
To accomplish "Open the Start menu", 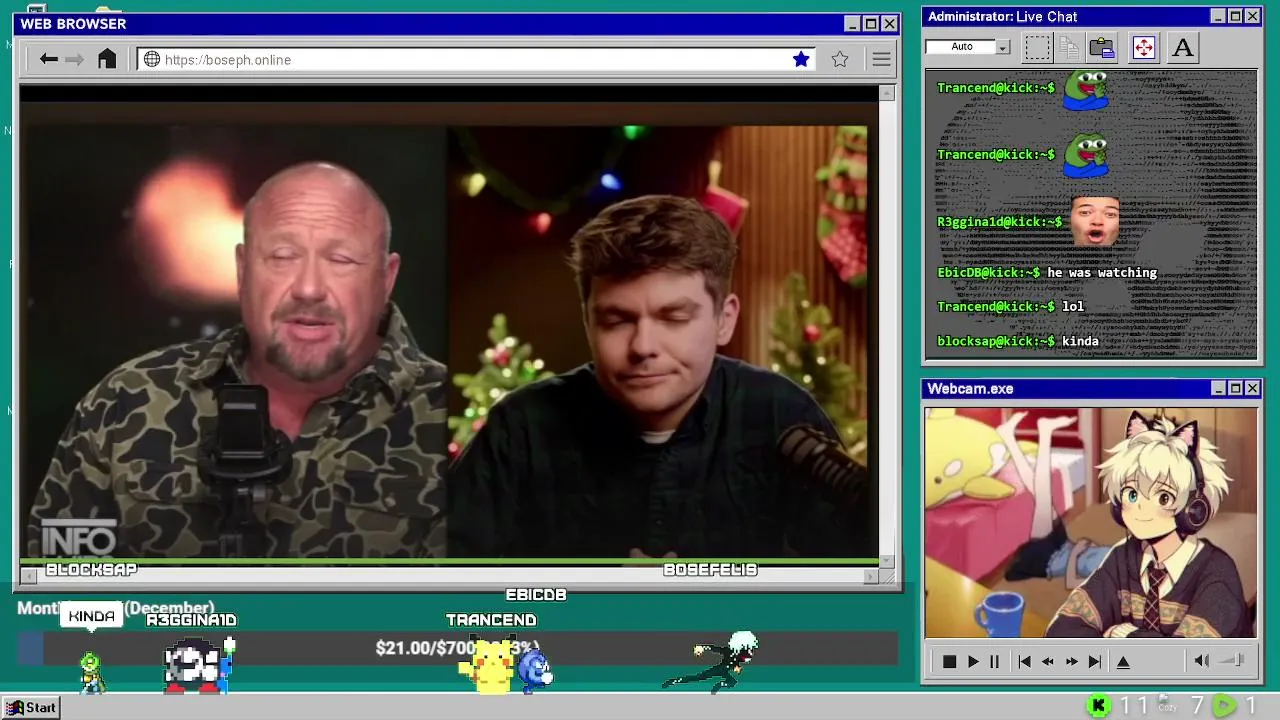I will click(30, 708).
